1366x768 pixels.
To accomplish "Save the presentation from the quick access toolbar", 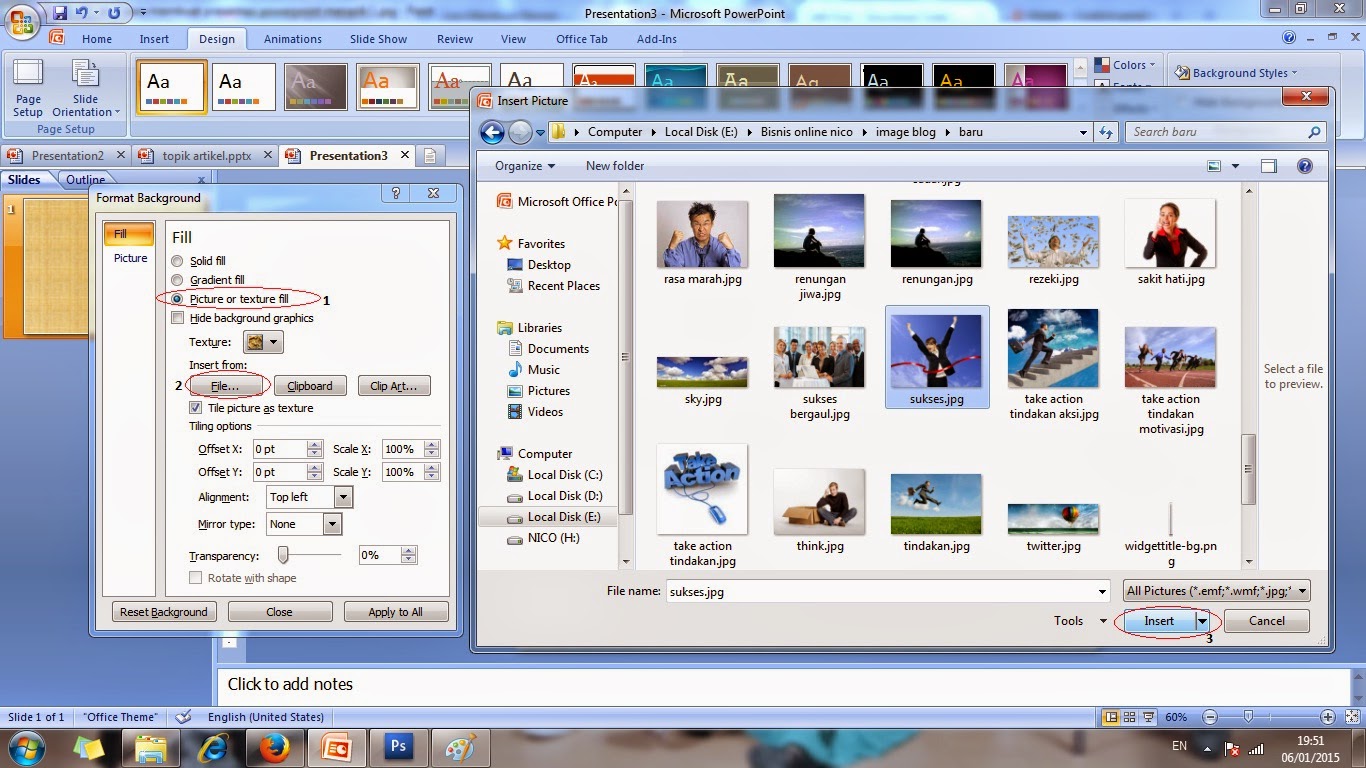I will pos(60,13).
